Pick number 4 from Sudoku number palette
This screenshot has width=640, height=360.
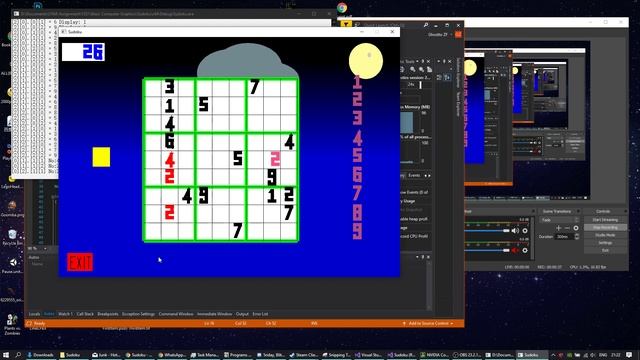tap(357, 138)
